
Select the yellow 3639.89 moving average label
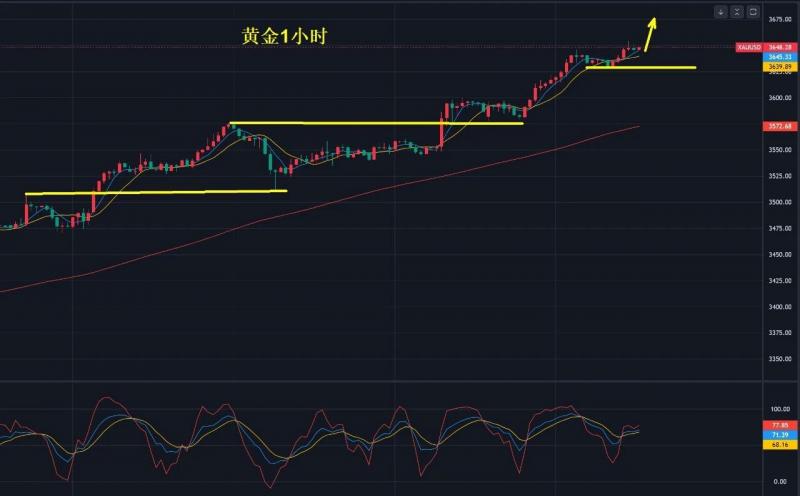tap(780, 66)
